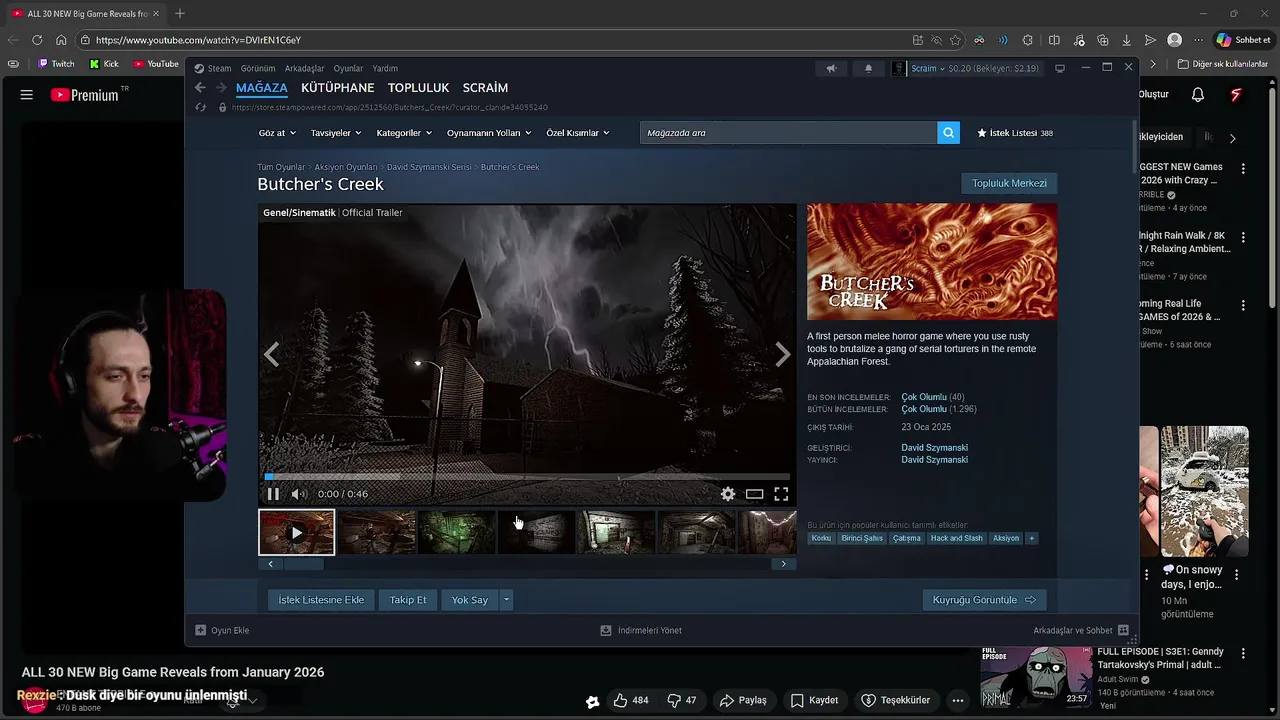This screenshot has width=1280, height=720.
Task: Add tag with plus button
Action: (x=1032, y=538)
